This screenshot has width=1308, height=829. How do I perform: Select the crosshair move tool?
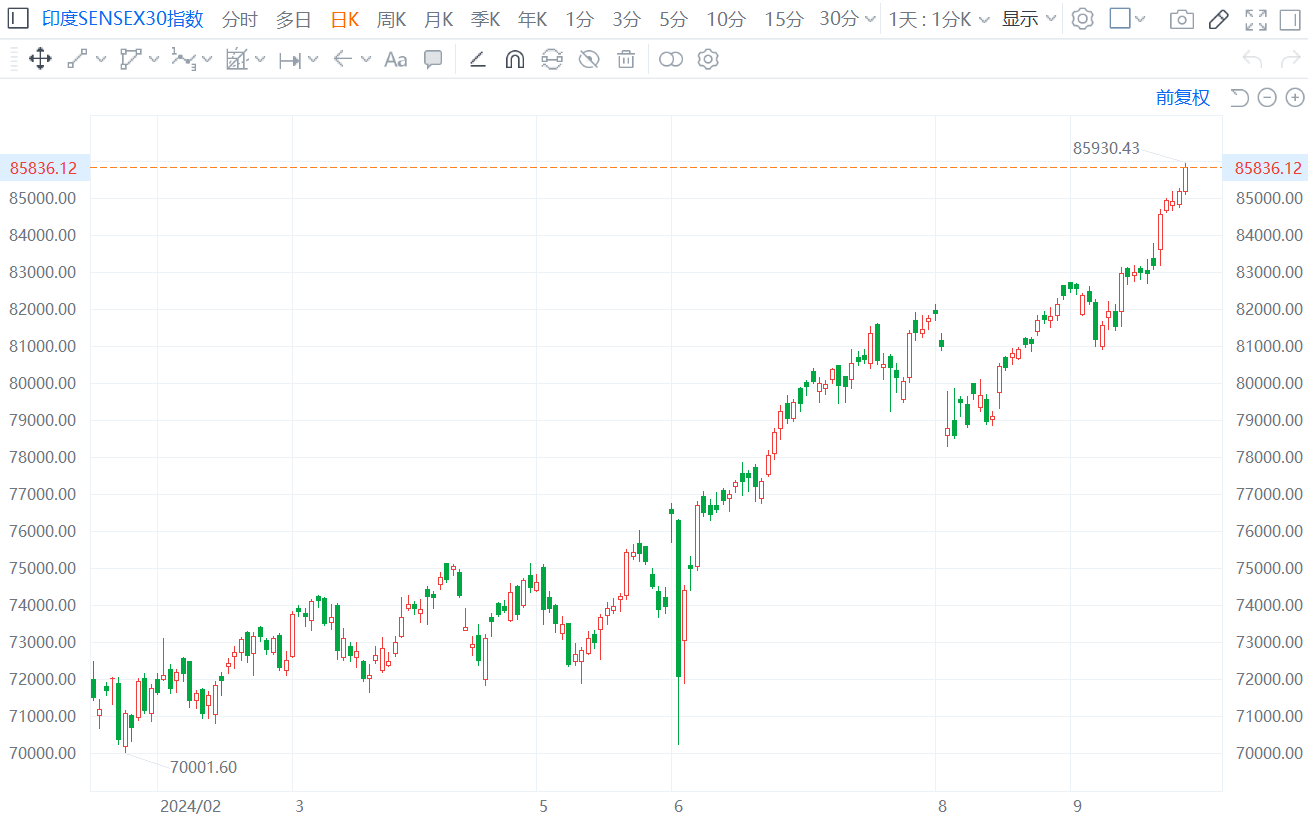pos(40,59)
